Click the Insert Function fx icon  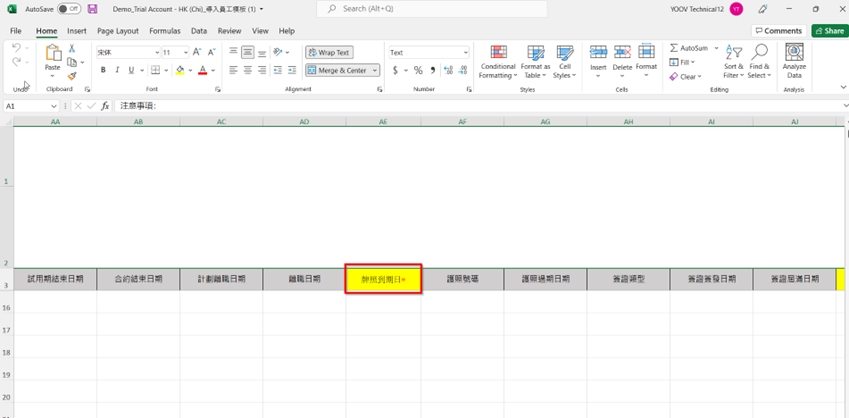(105, 106)
